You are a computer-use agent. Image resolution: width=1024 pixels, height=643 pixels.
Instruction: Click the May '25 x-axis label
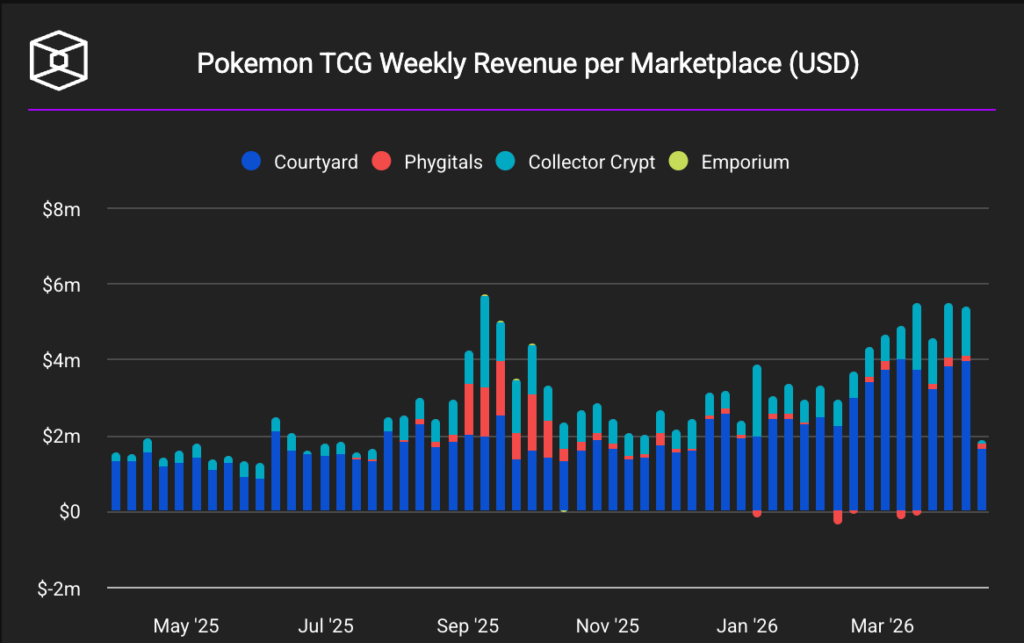click(186, 627)
